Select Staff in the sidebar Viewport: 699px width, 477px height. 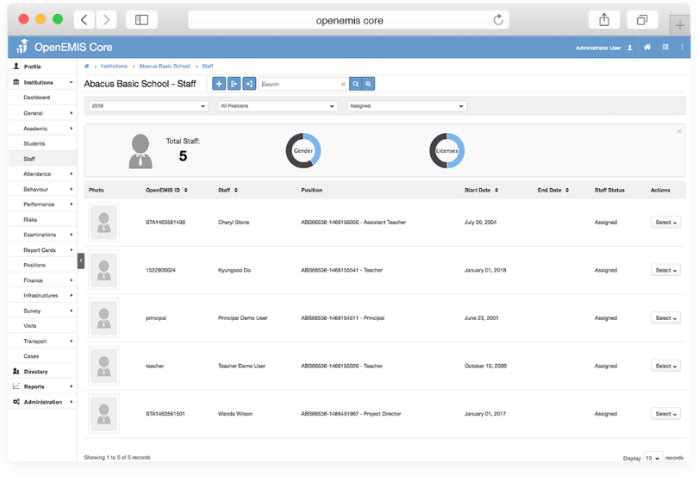point(43,159)
